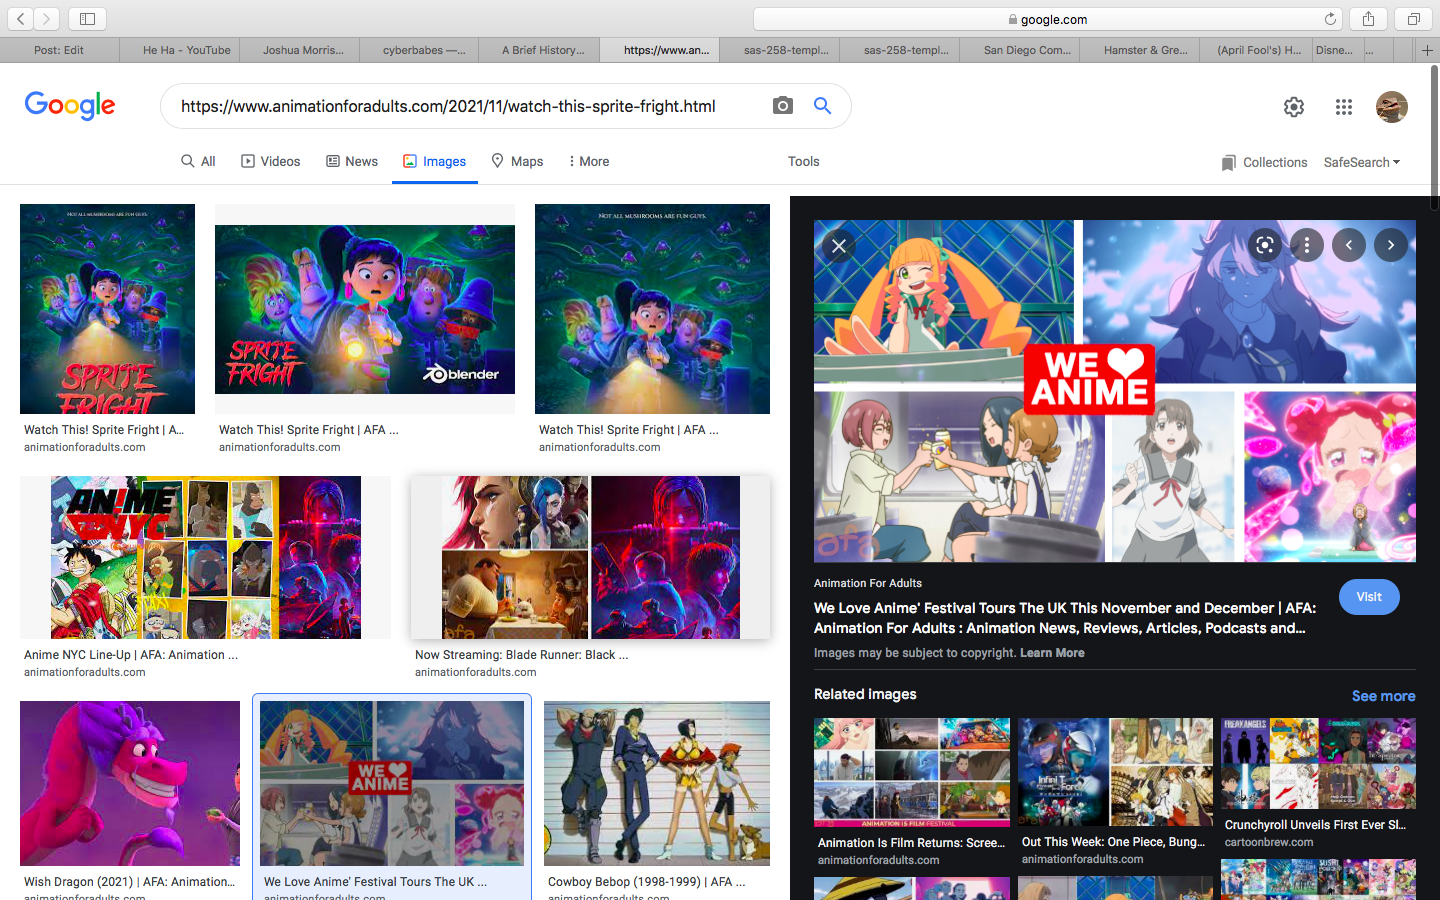
Task: Select the Images results tab
Action: [x=434, y=161]
